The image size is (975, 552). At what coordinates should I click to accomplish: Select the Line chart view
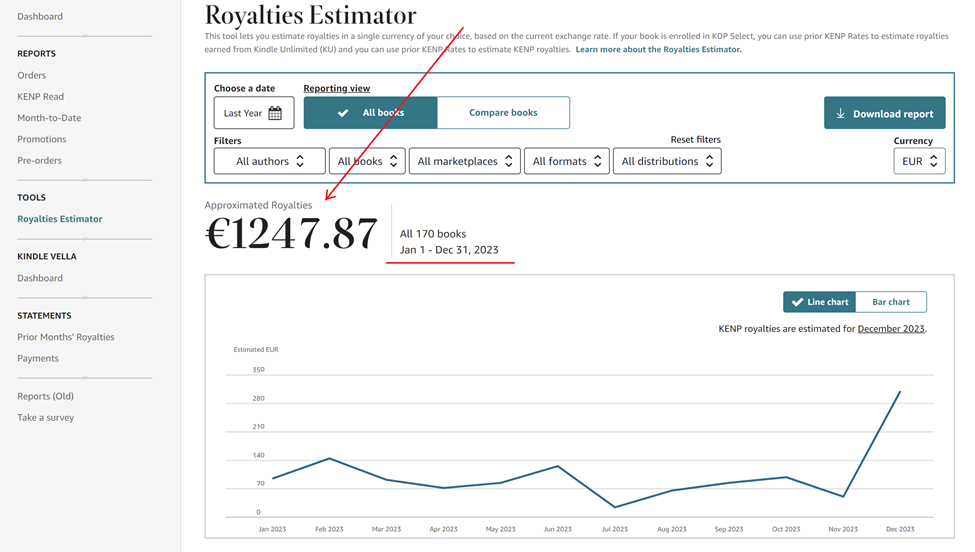(819, 302)
